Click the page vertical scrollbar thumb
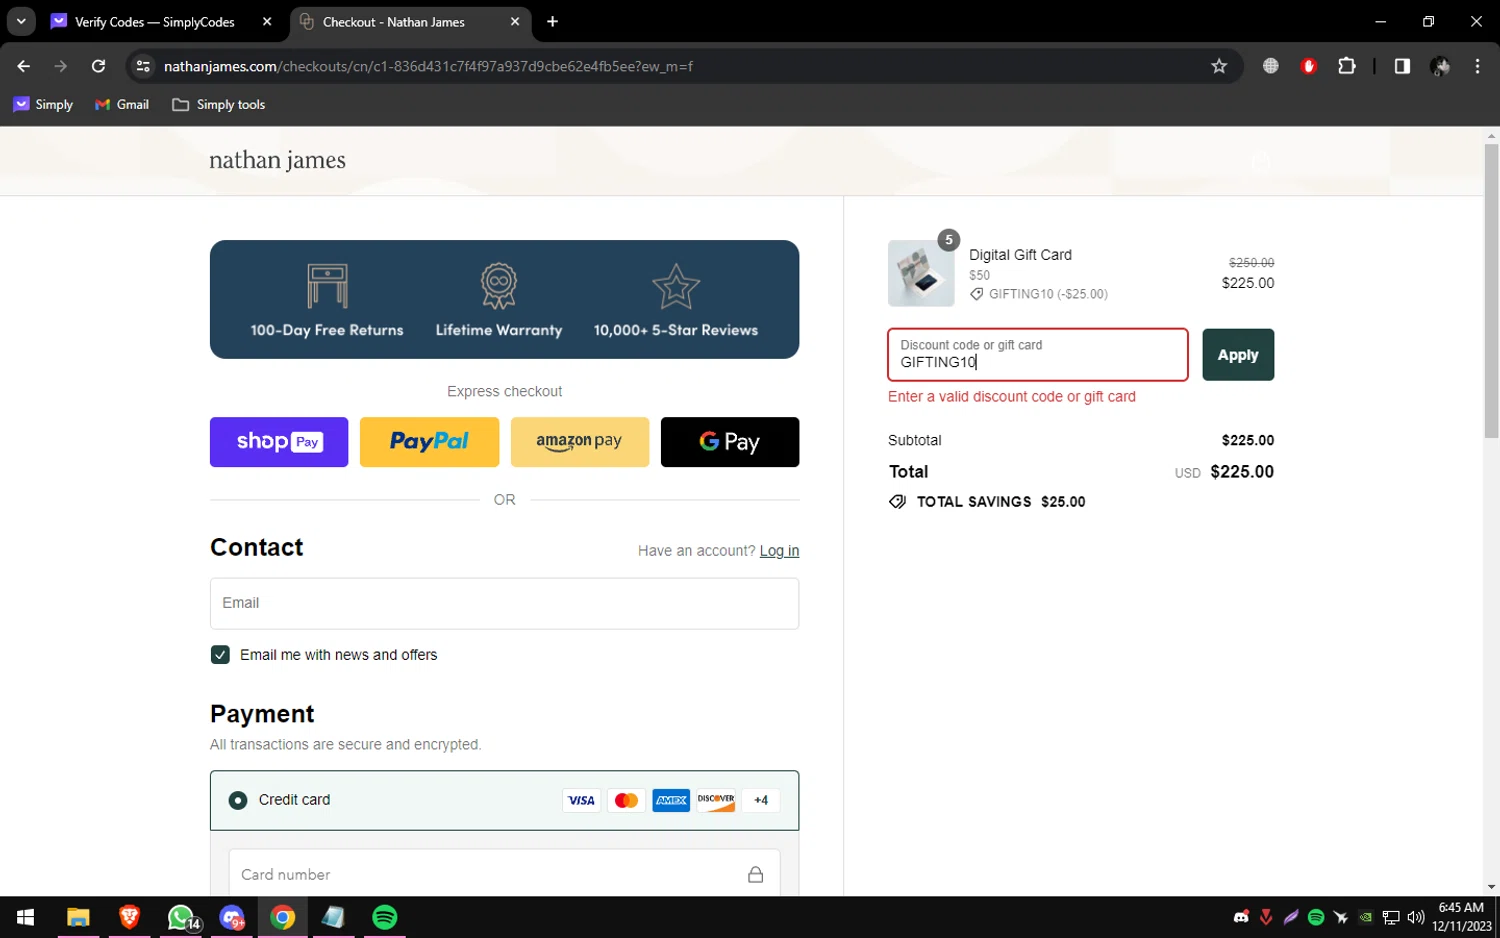Image resolution: width=1500 pixels, height=938 pixels. click(1491, 290)
